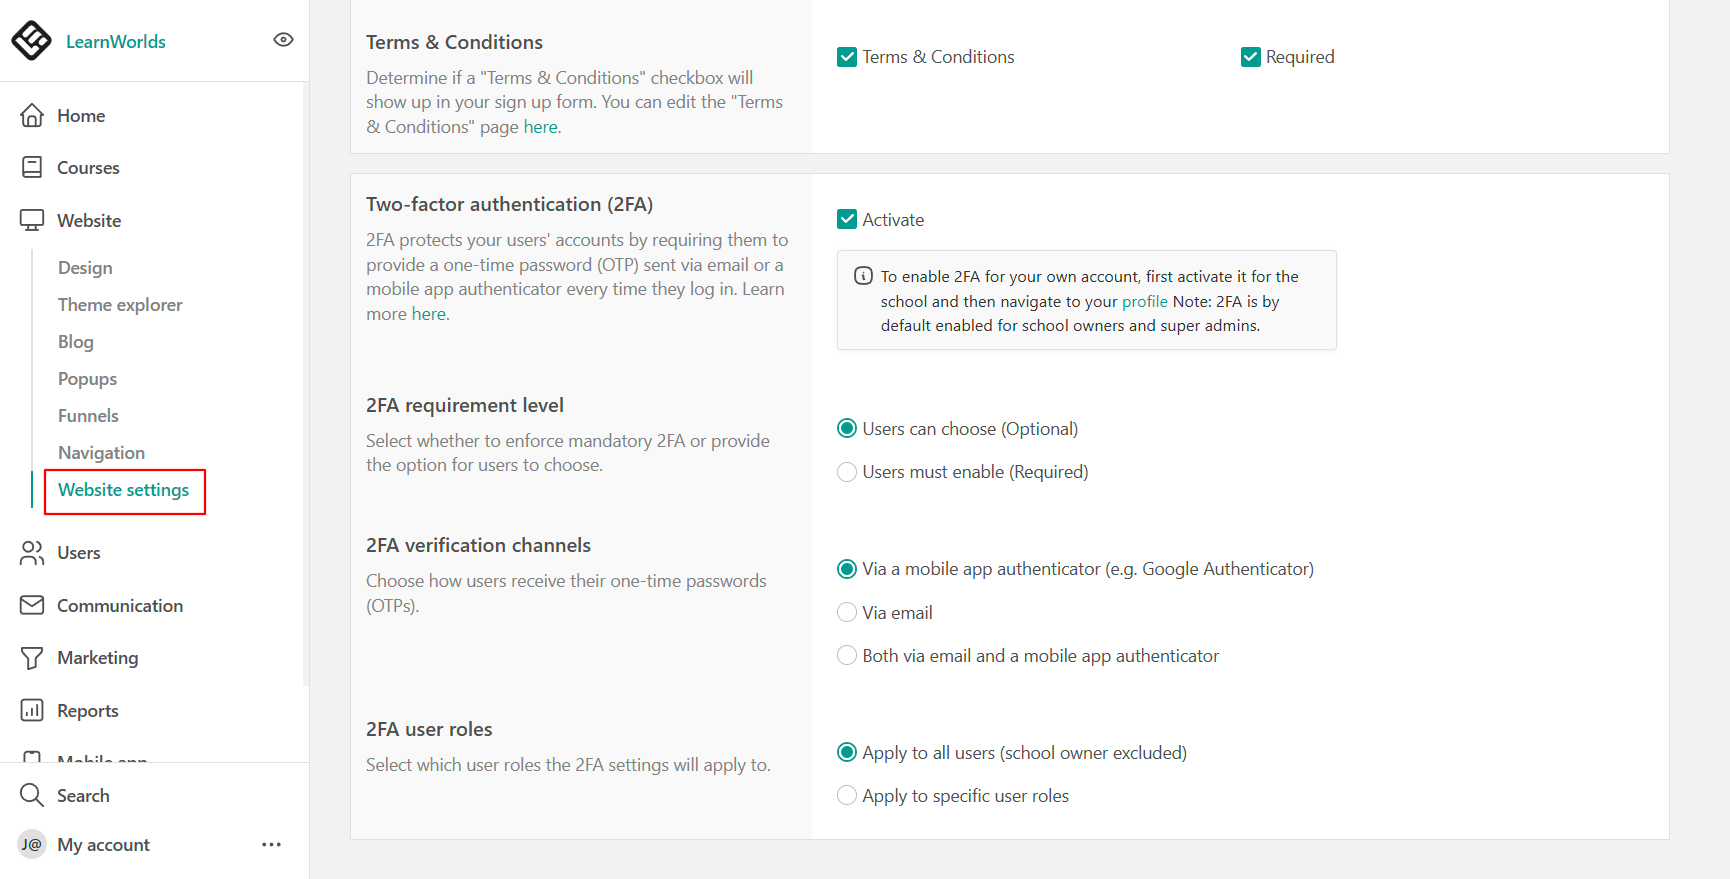The image size is (1730, 879).
Task: Go to Design submenu
Action: 85,268
